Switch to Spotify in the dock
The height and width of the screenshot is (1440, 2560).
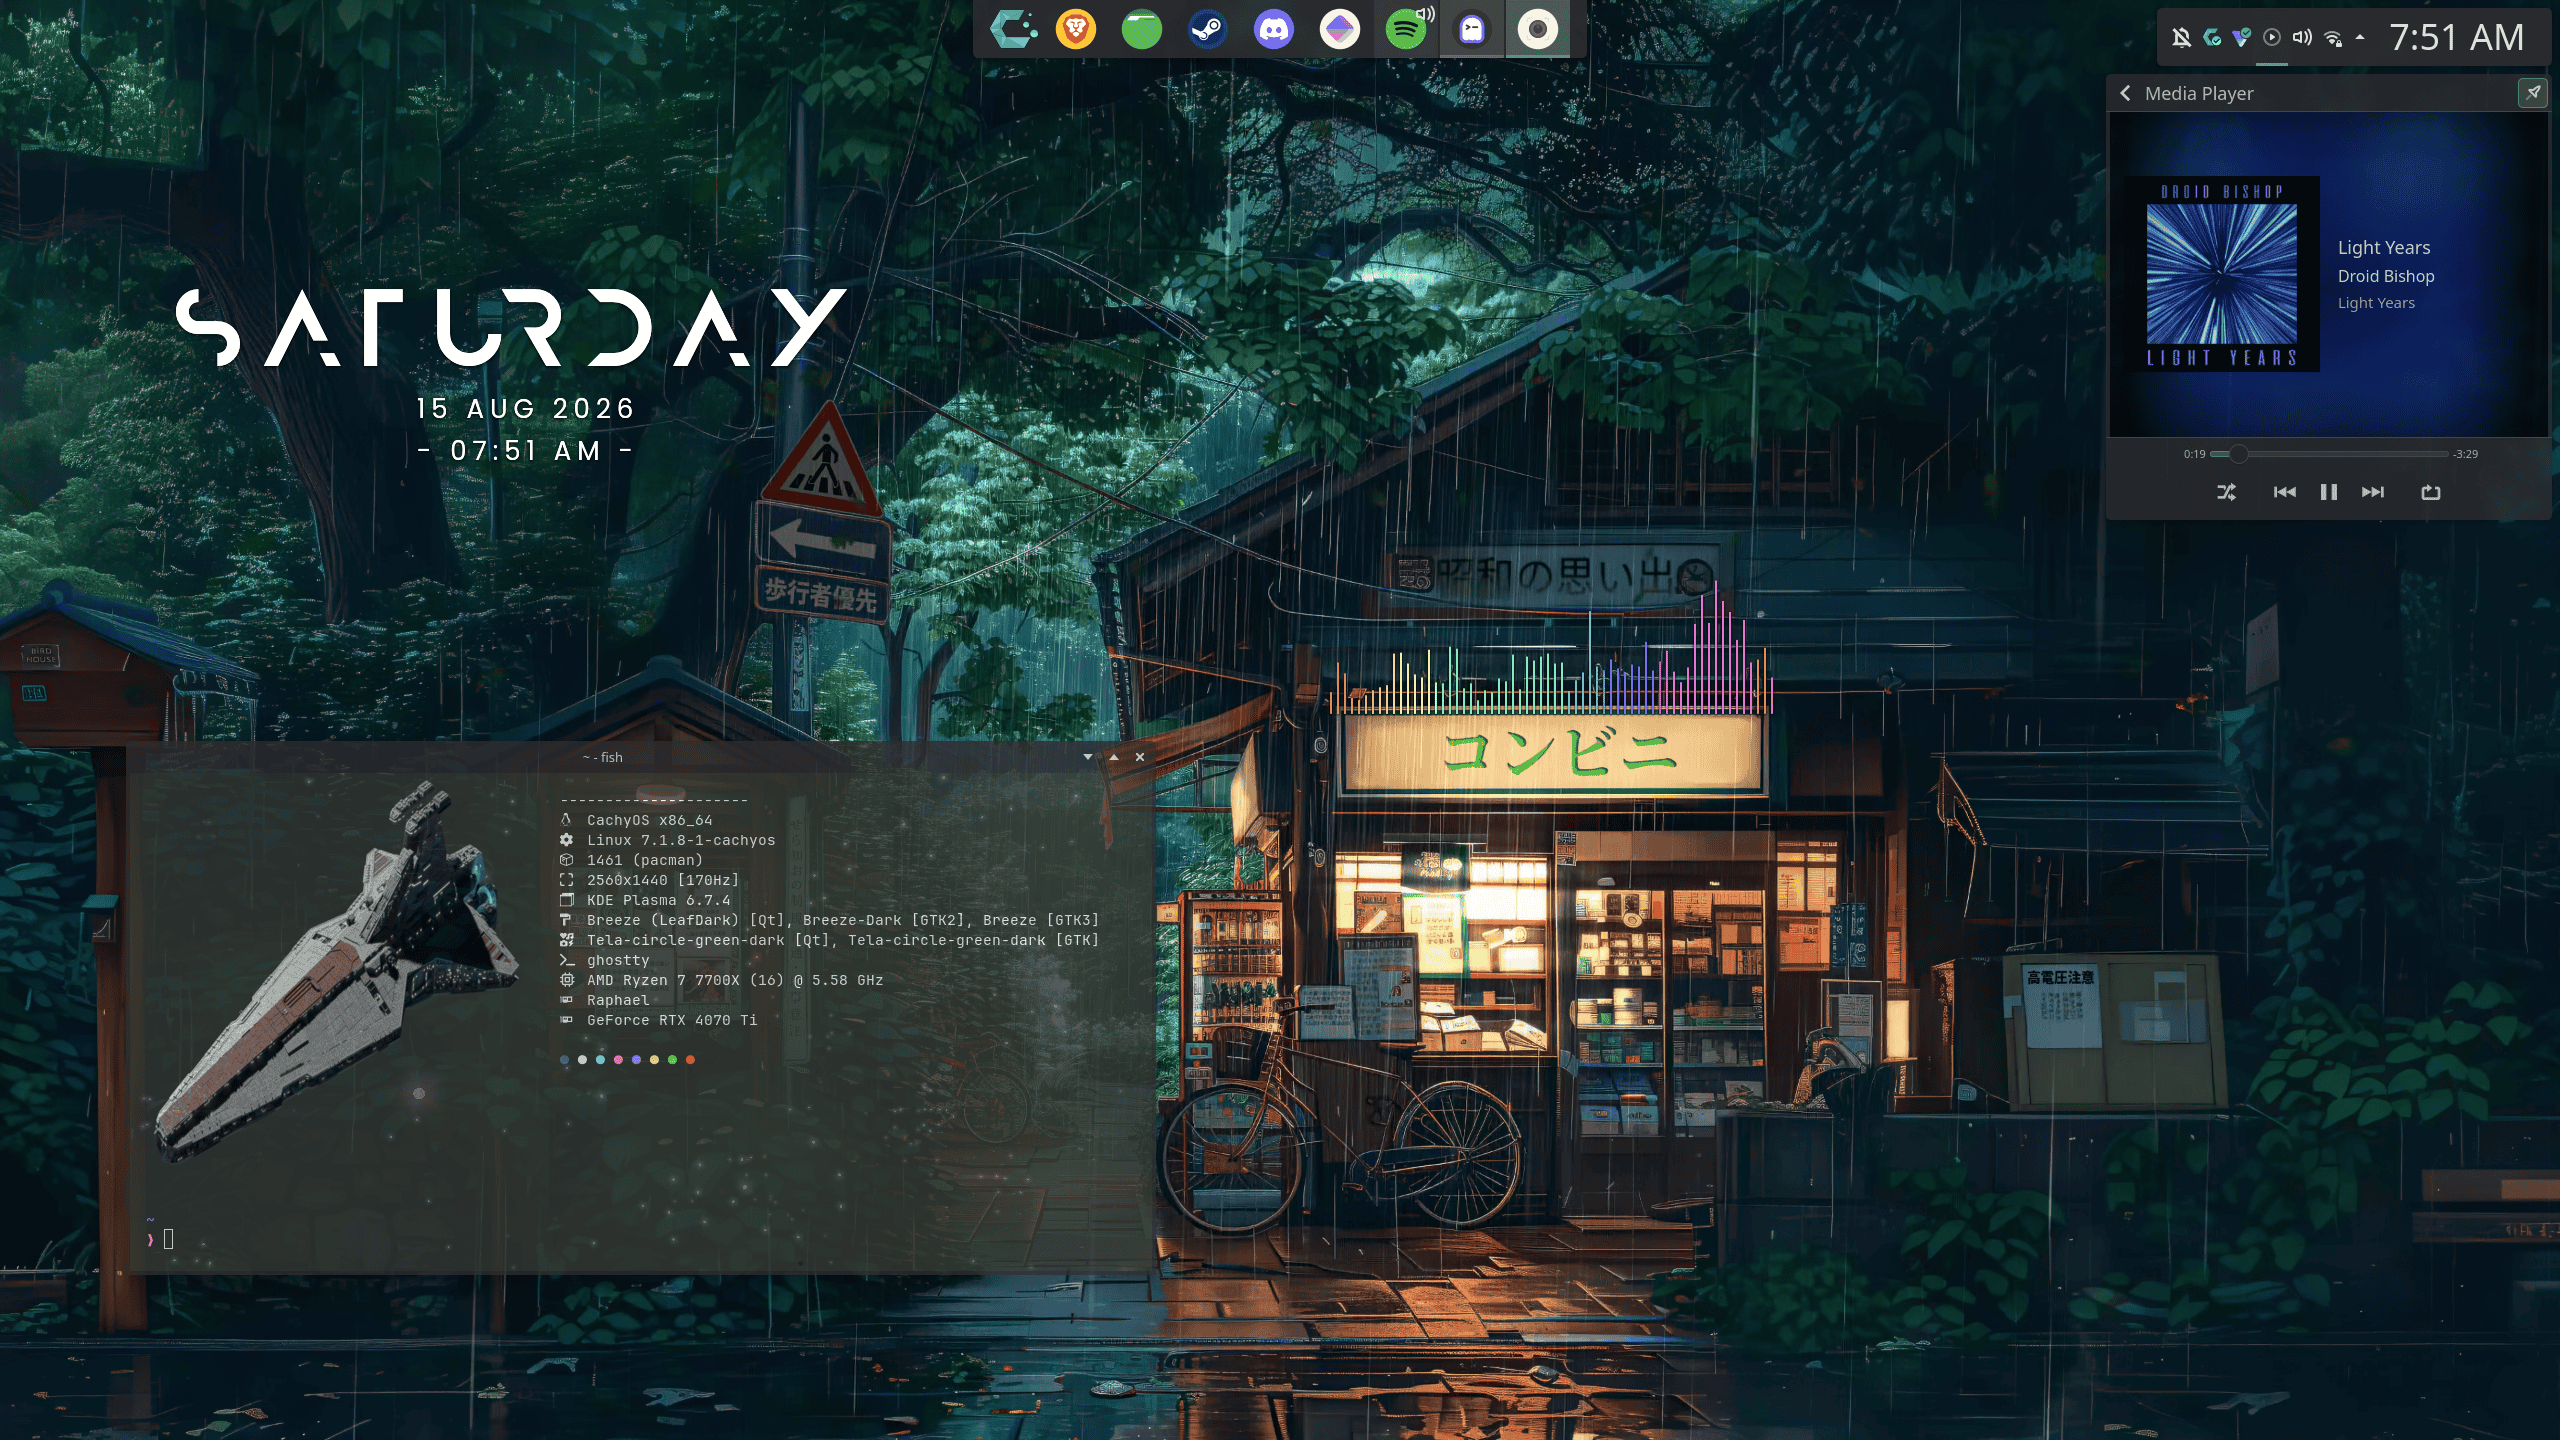[1405, 30]
